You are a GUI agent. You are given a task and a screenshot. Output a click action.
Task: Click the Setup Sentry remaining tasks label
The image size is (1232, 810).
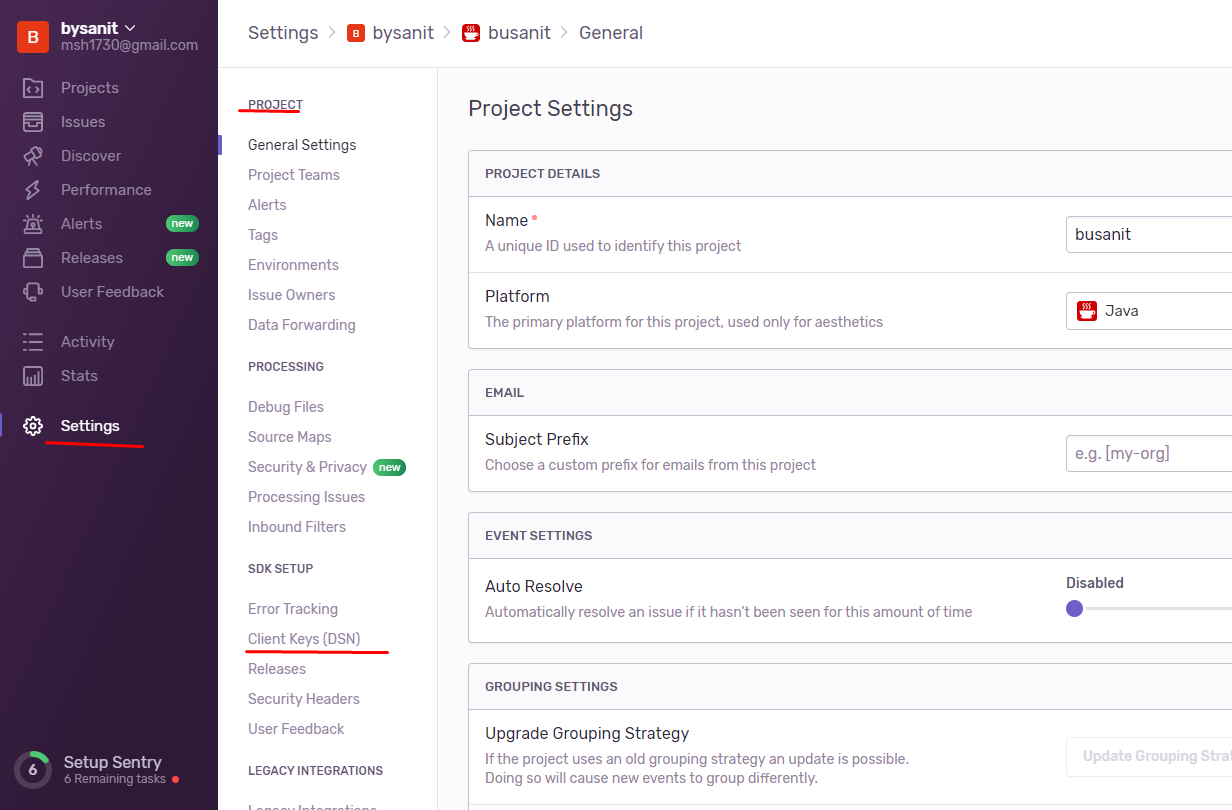(x=115, y=779)
